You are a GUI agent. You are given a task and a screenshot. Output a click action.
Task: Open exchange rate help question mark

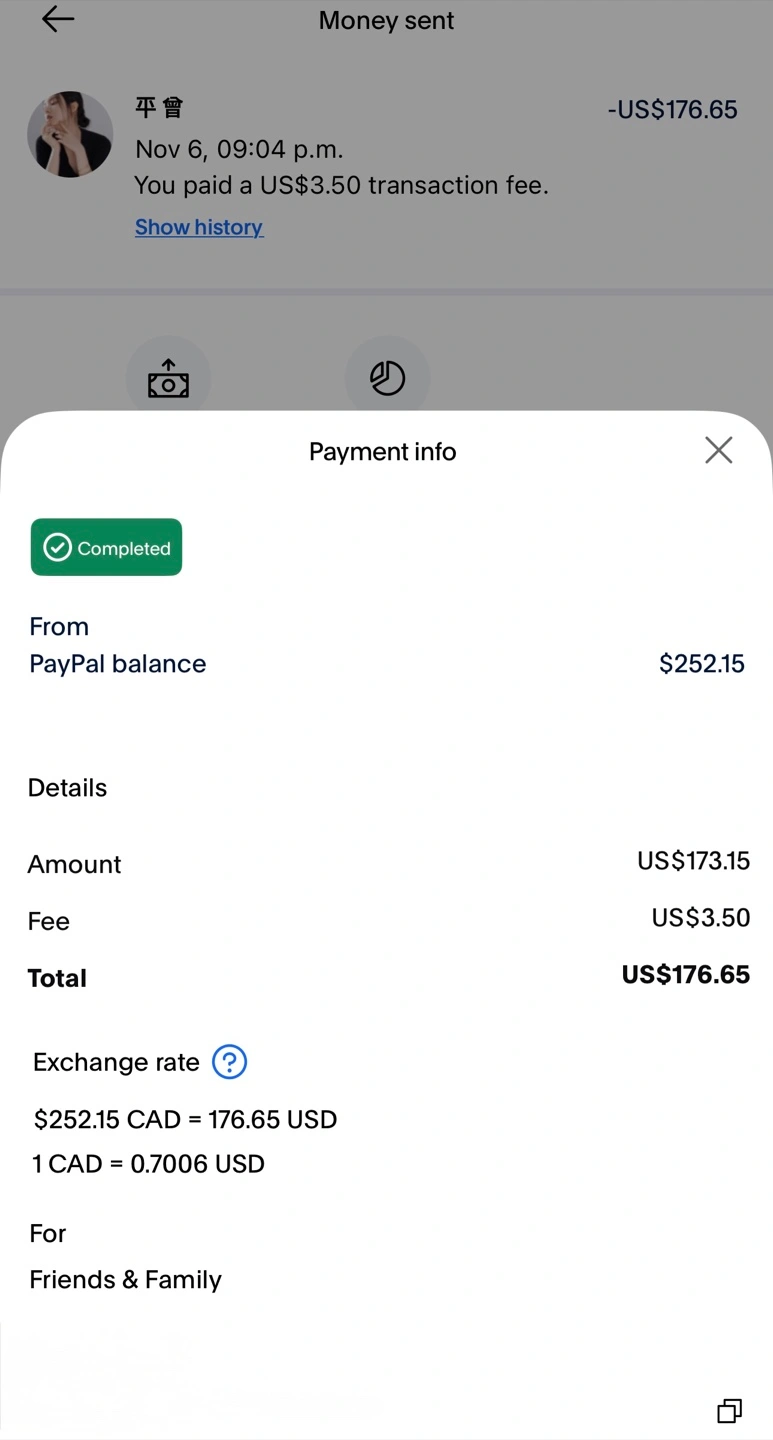click(x=229, y=1062)
